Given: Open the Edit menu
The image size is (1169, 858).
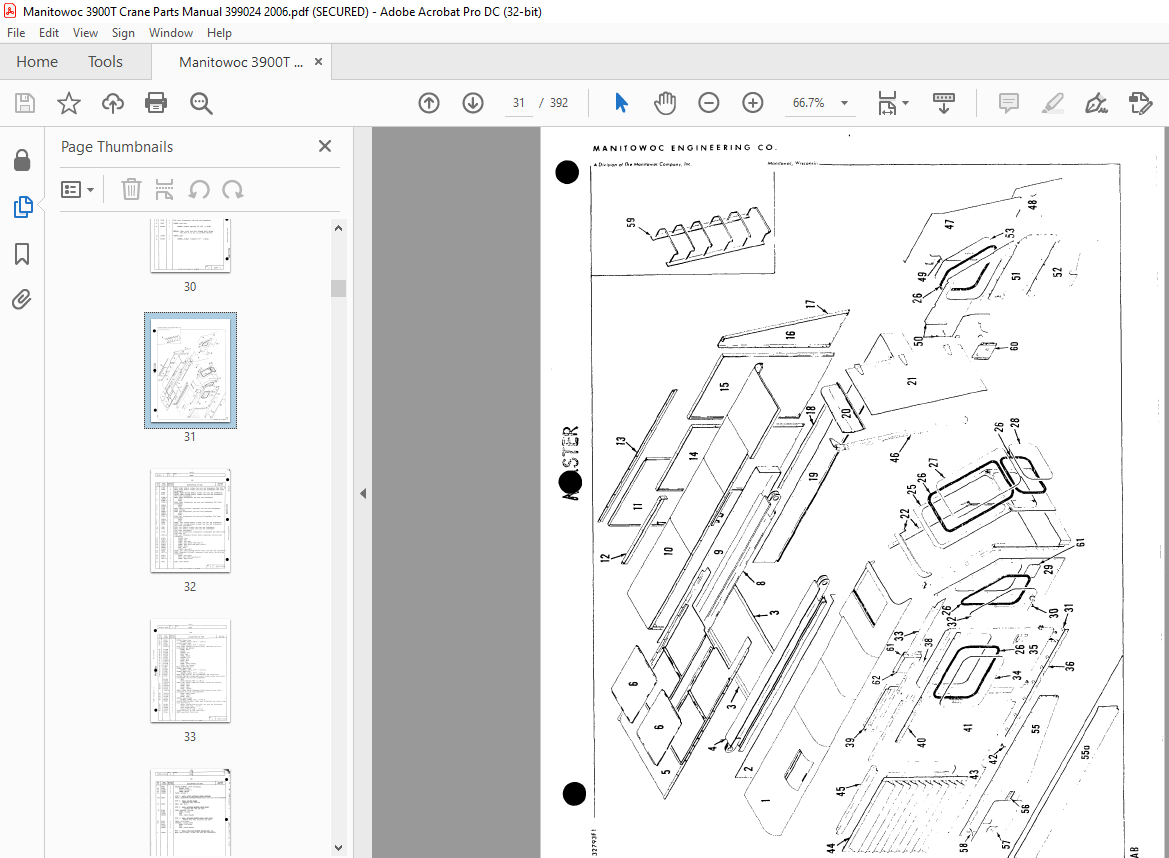Looking at the screenshot, I should point(48,33).
